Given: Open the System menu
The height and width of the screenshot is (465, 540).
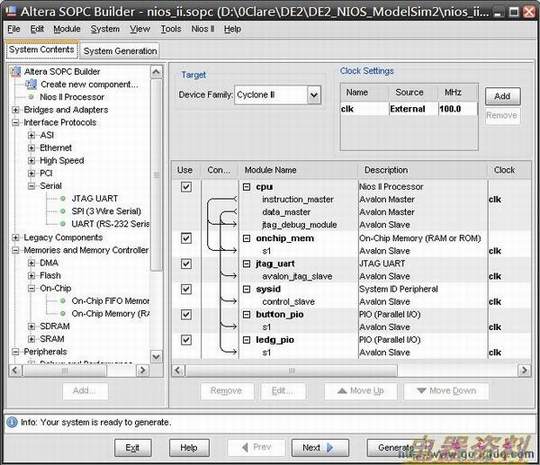Looking at the screenshot, I should 105,29.
